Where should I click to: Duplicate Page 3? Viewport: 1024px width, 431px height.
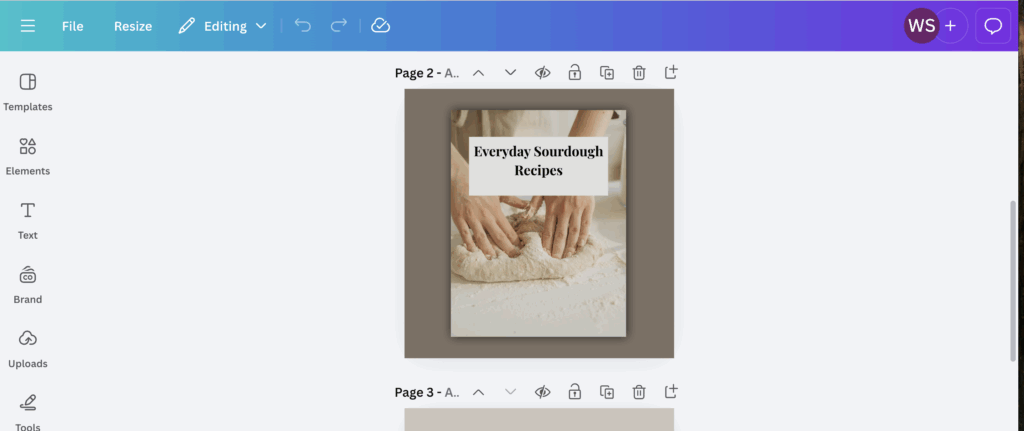607,392
